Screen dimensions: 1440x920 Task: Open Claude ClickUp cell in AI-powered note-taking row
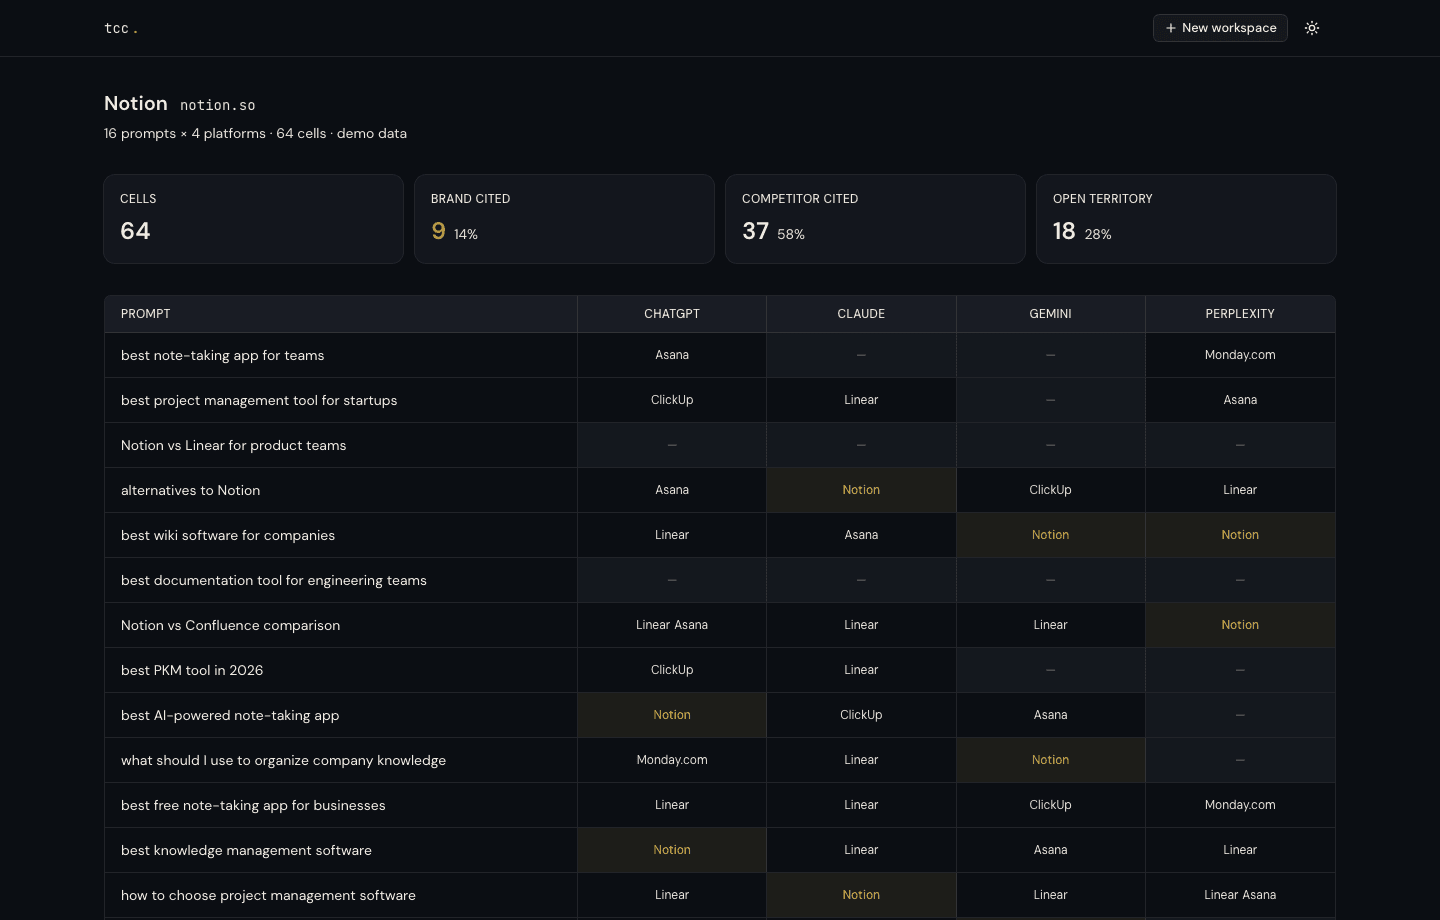click(861, 715)
